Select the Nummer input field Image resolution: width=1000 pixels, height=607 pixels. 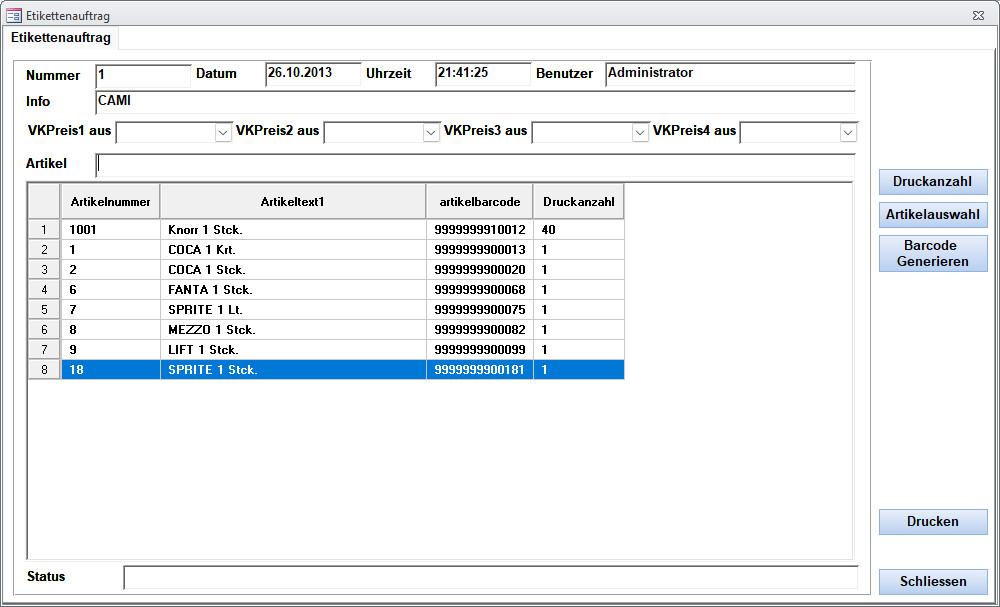(x=143, y=76)
